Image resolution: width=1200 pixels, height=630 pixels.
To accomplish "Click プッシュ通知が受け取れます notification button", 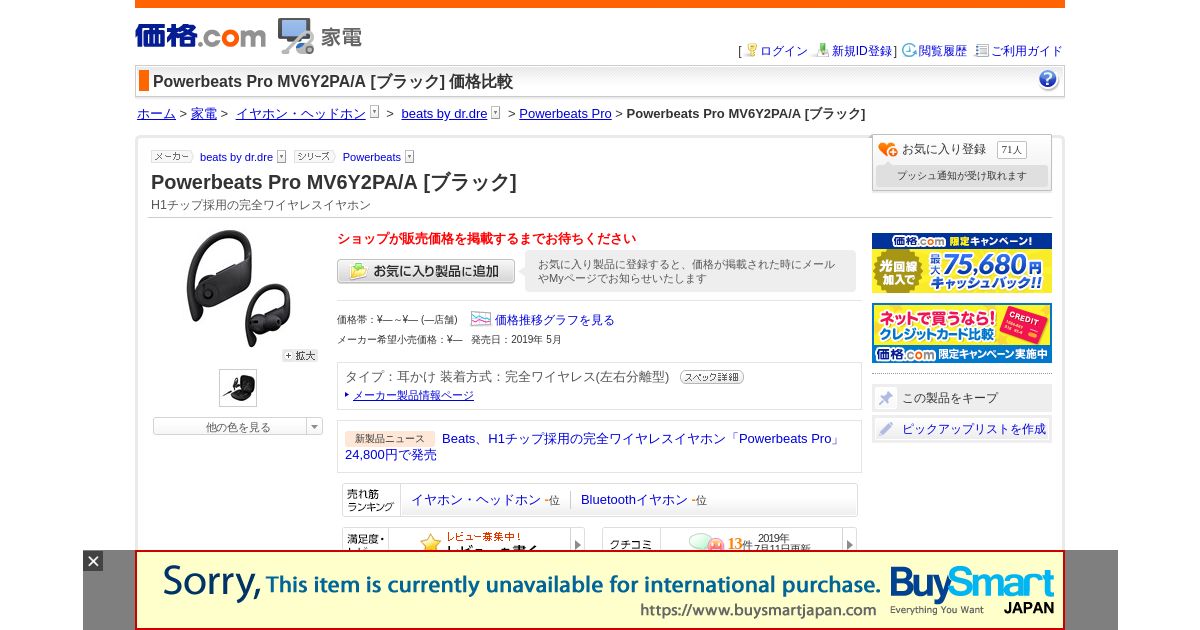I will pos(962,176).
